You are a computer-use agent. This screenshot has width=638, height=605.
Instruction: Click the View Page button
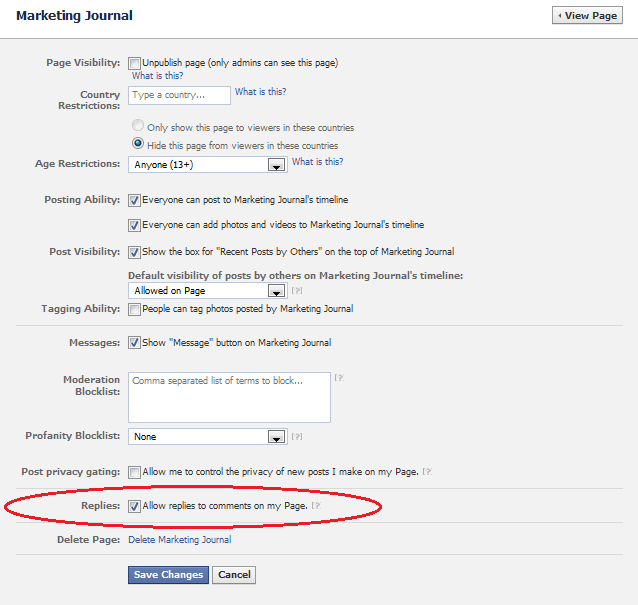(587, 15)
